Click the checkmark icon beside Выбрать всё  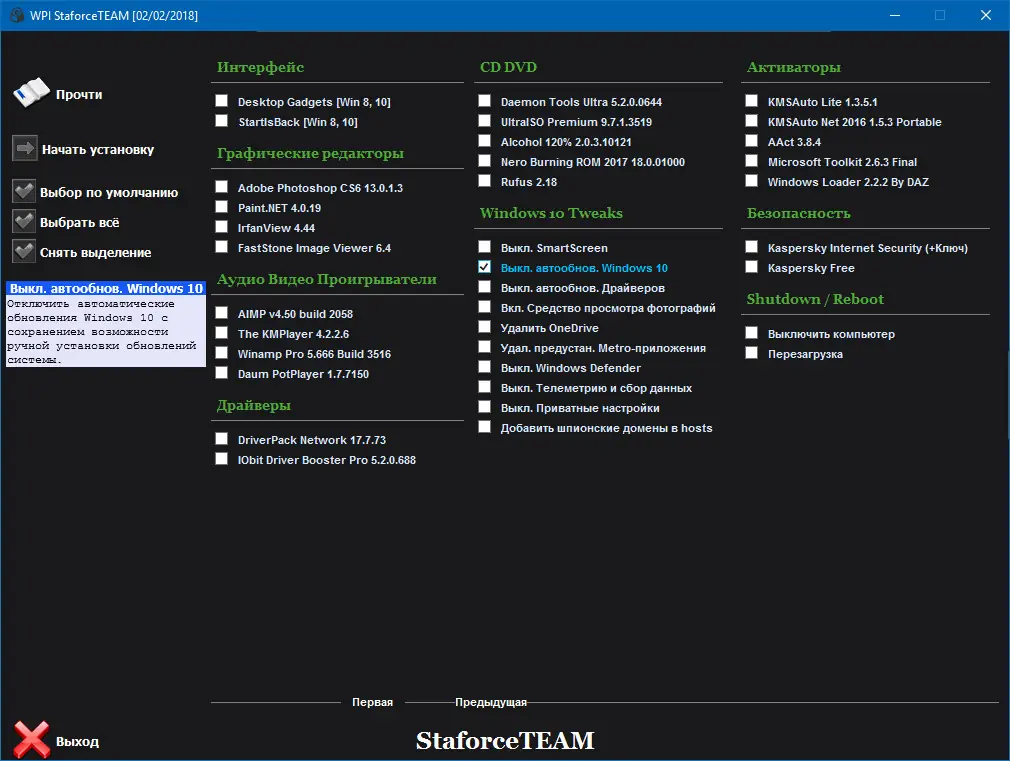point(24,222)
